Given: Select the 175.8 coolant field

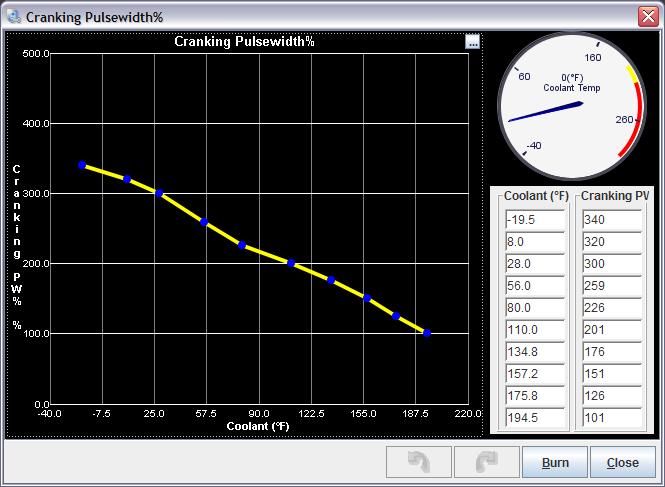Looking at the screenshot, I should (536, 396).
